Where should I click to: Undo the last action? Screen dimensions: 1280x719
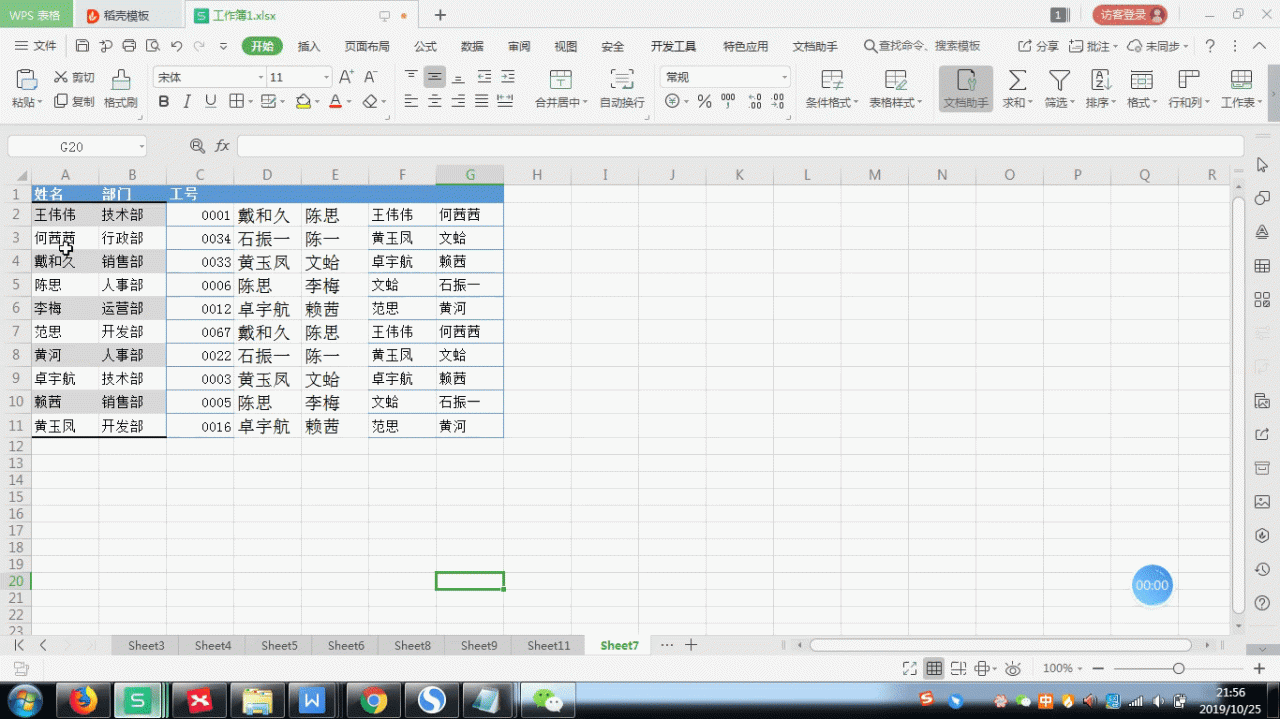click(177, 46)
